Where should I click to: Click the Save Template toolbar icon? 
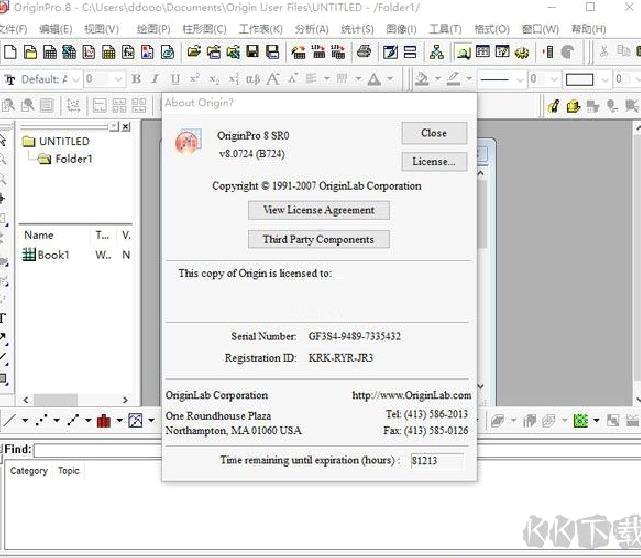tap(272, 52)
